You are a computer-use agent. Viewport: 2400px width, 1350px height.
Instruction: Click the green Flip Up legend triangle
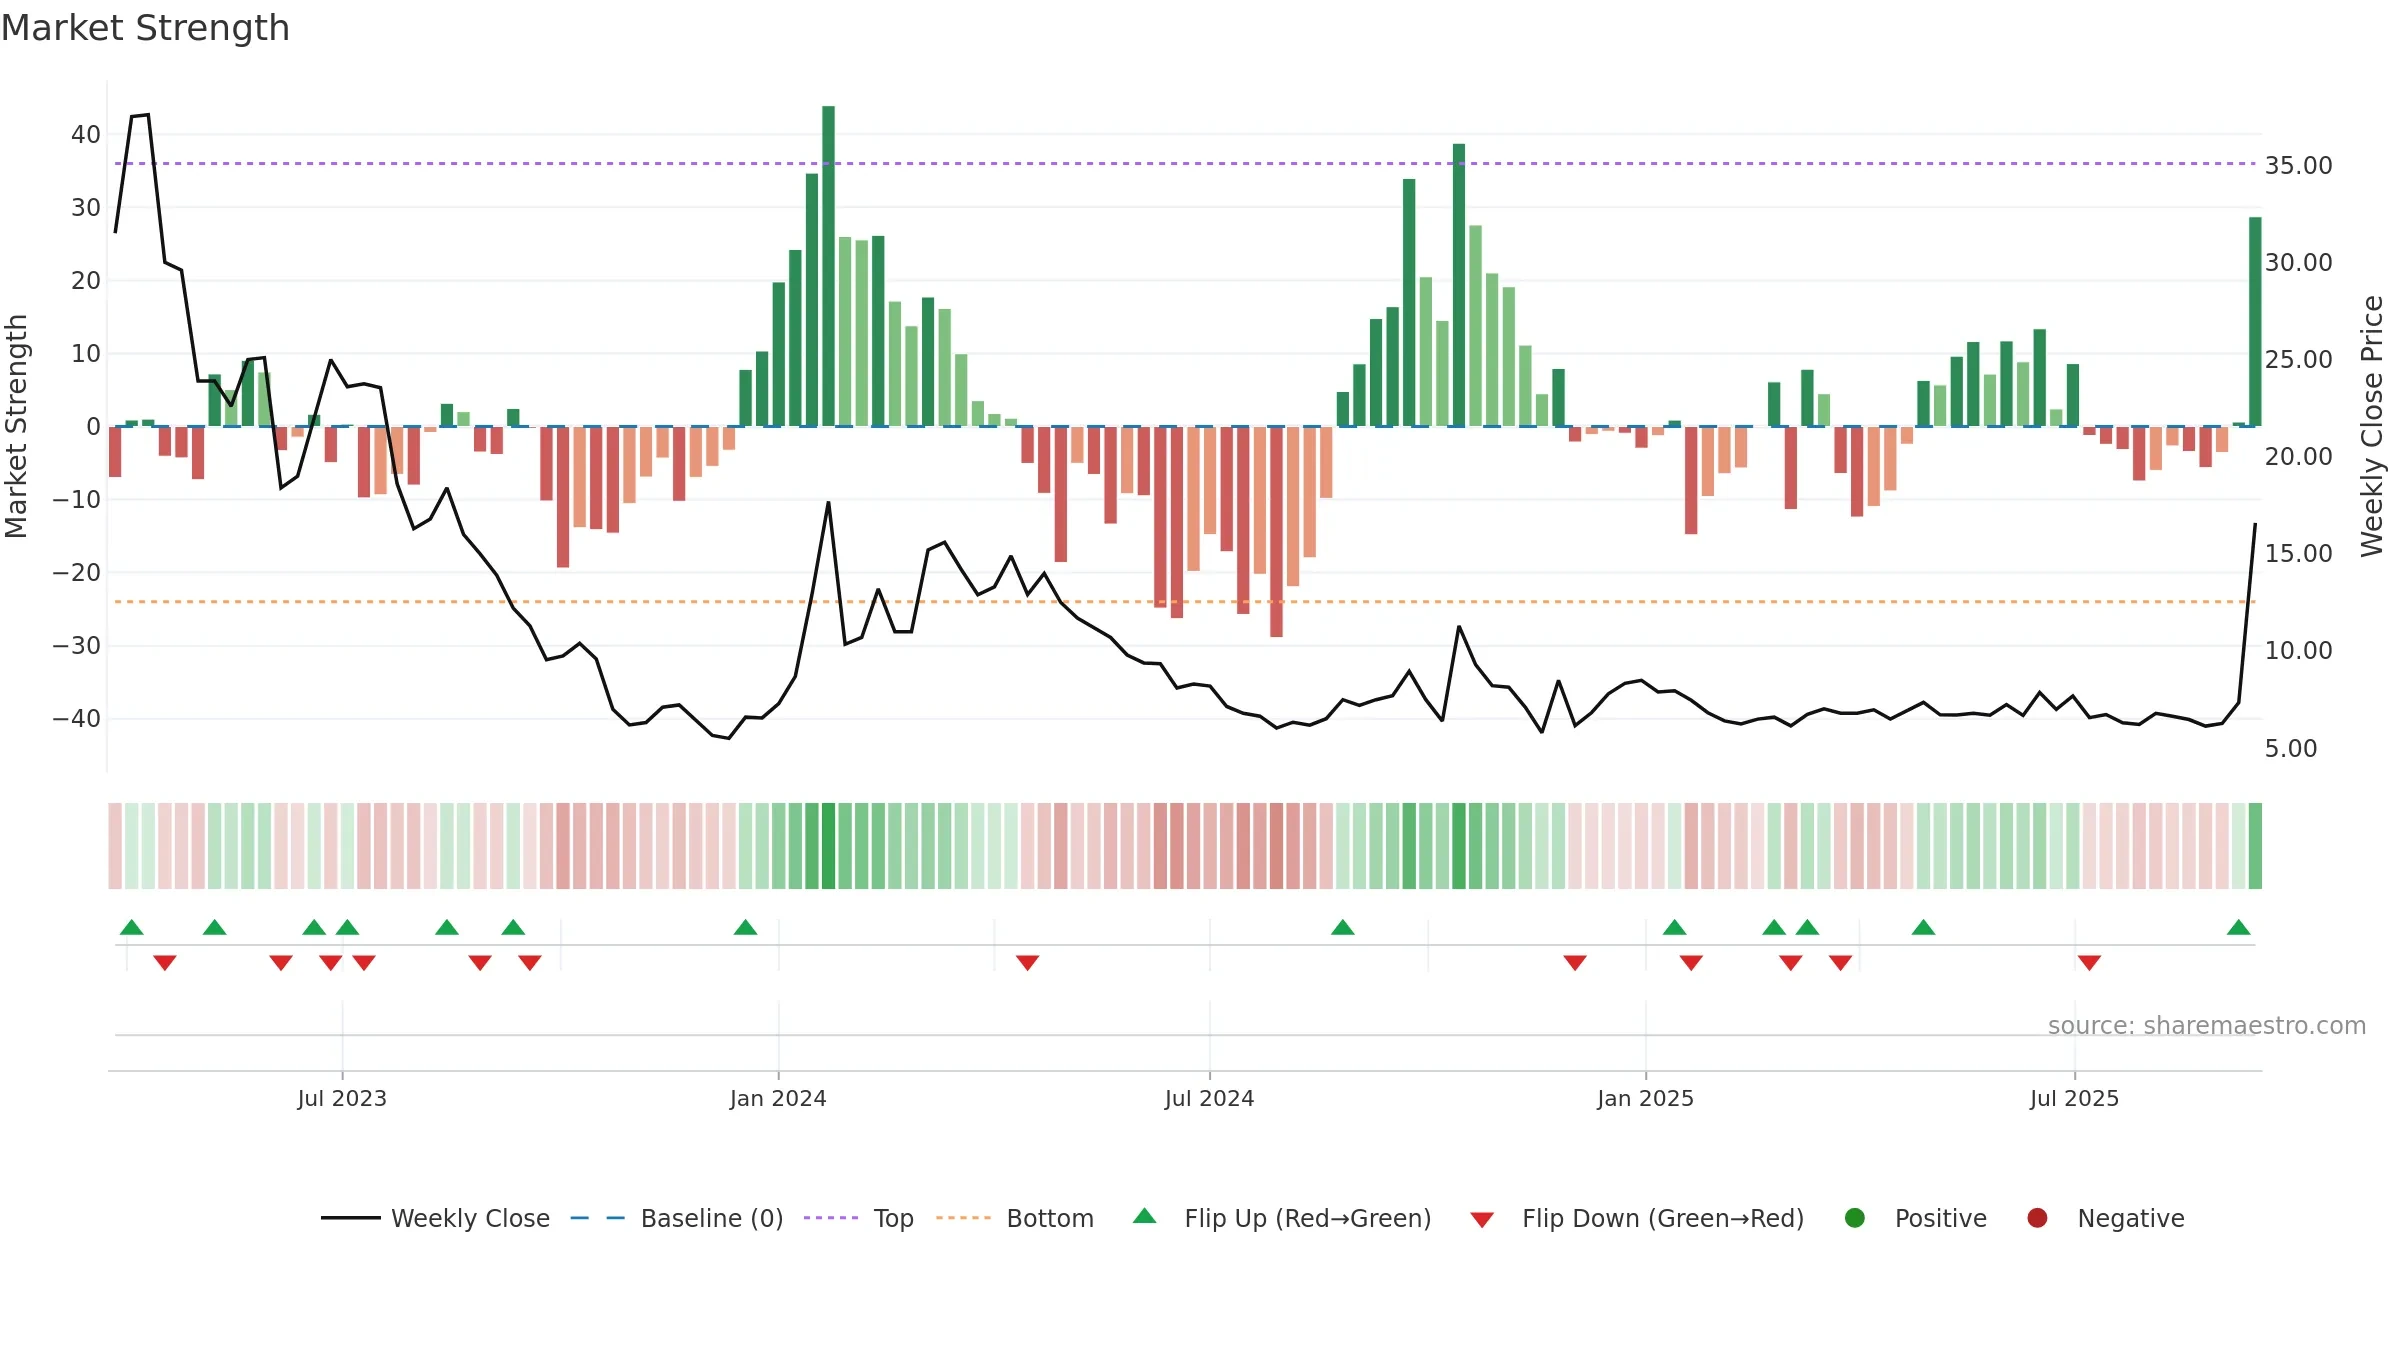[1145, 1216]
